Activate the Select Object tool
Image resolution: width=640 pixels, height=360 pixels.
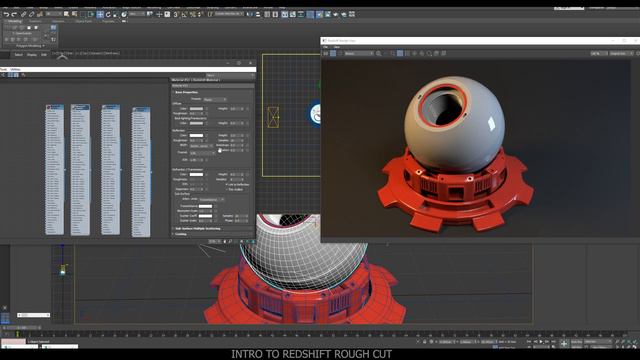(67, 14)
